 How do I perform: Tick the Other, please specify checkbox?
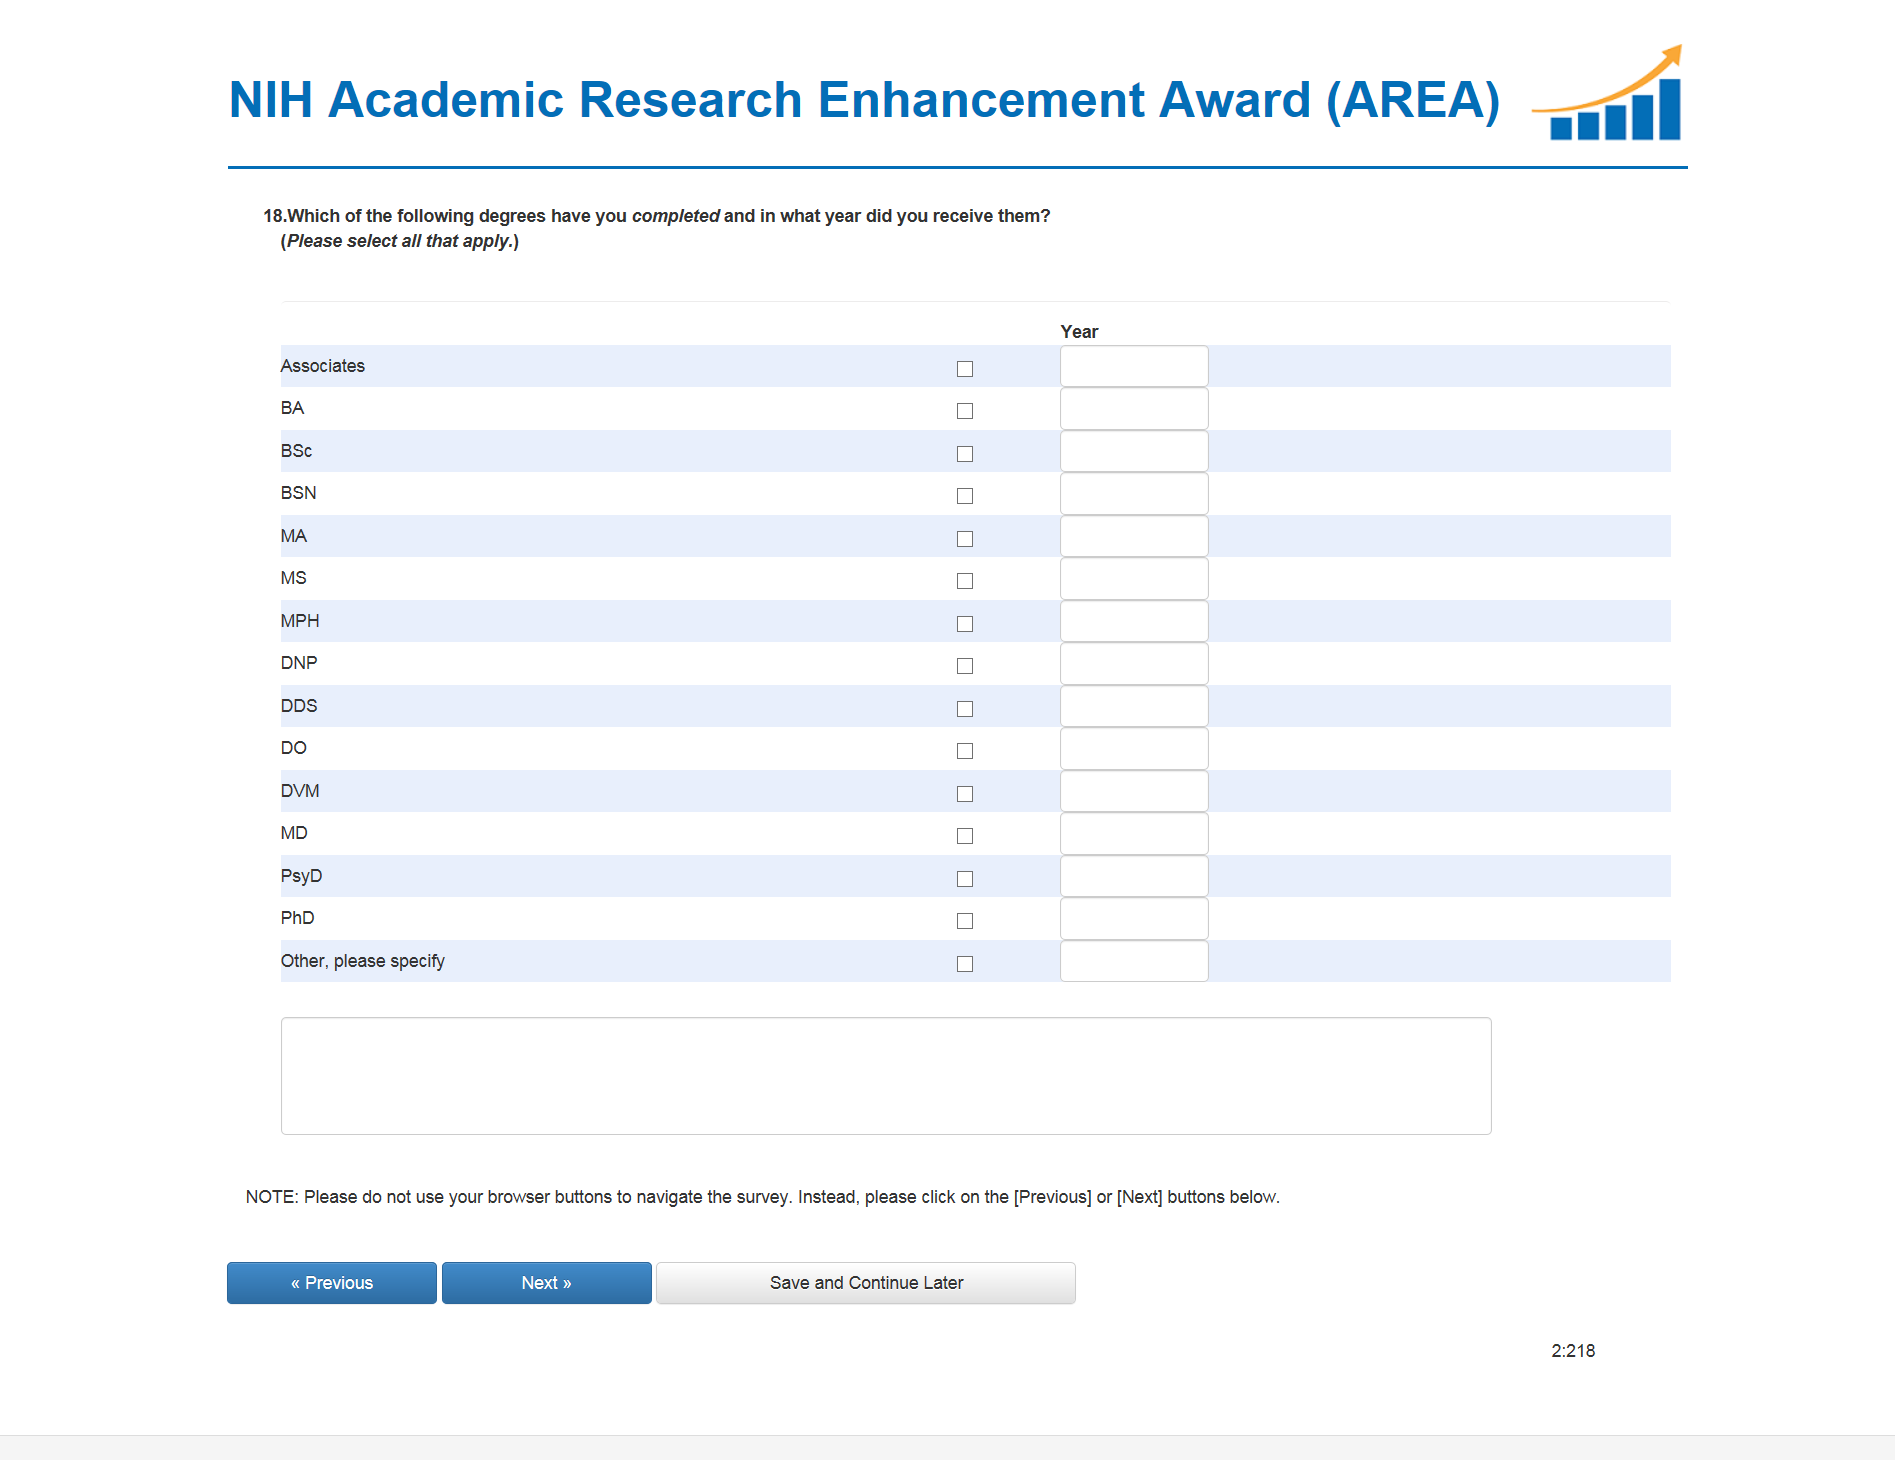965,964
